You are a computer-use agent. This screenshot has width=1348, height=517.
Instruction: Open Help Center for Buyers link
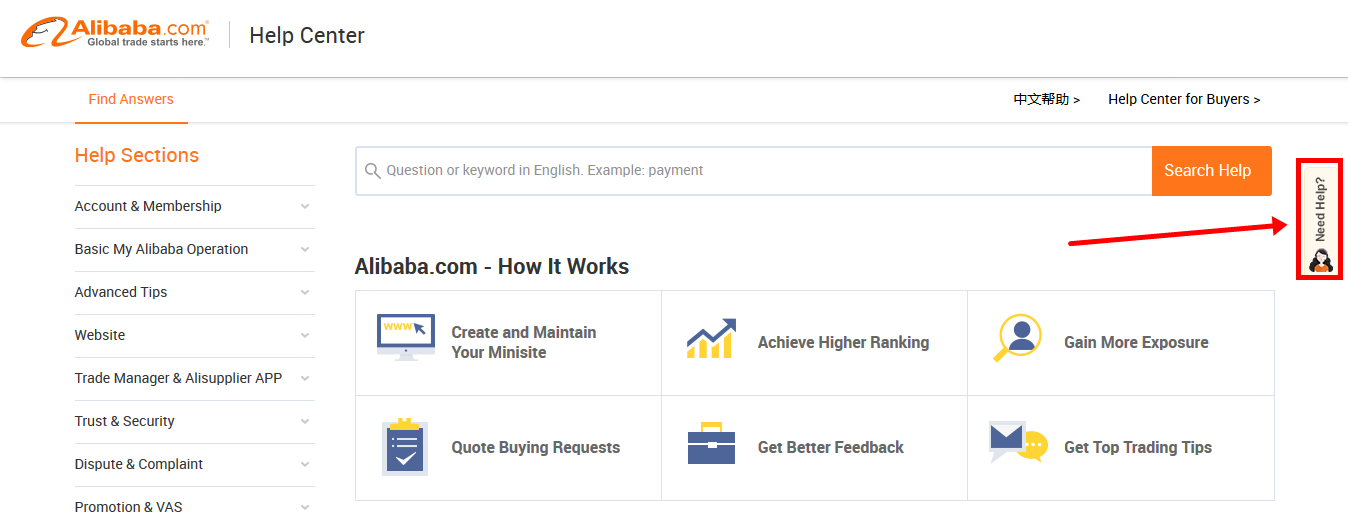(1184, 100)
